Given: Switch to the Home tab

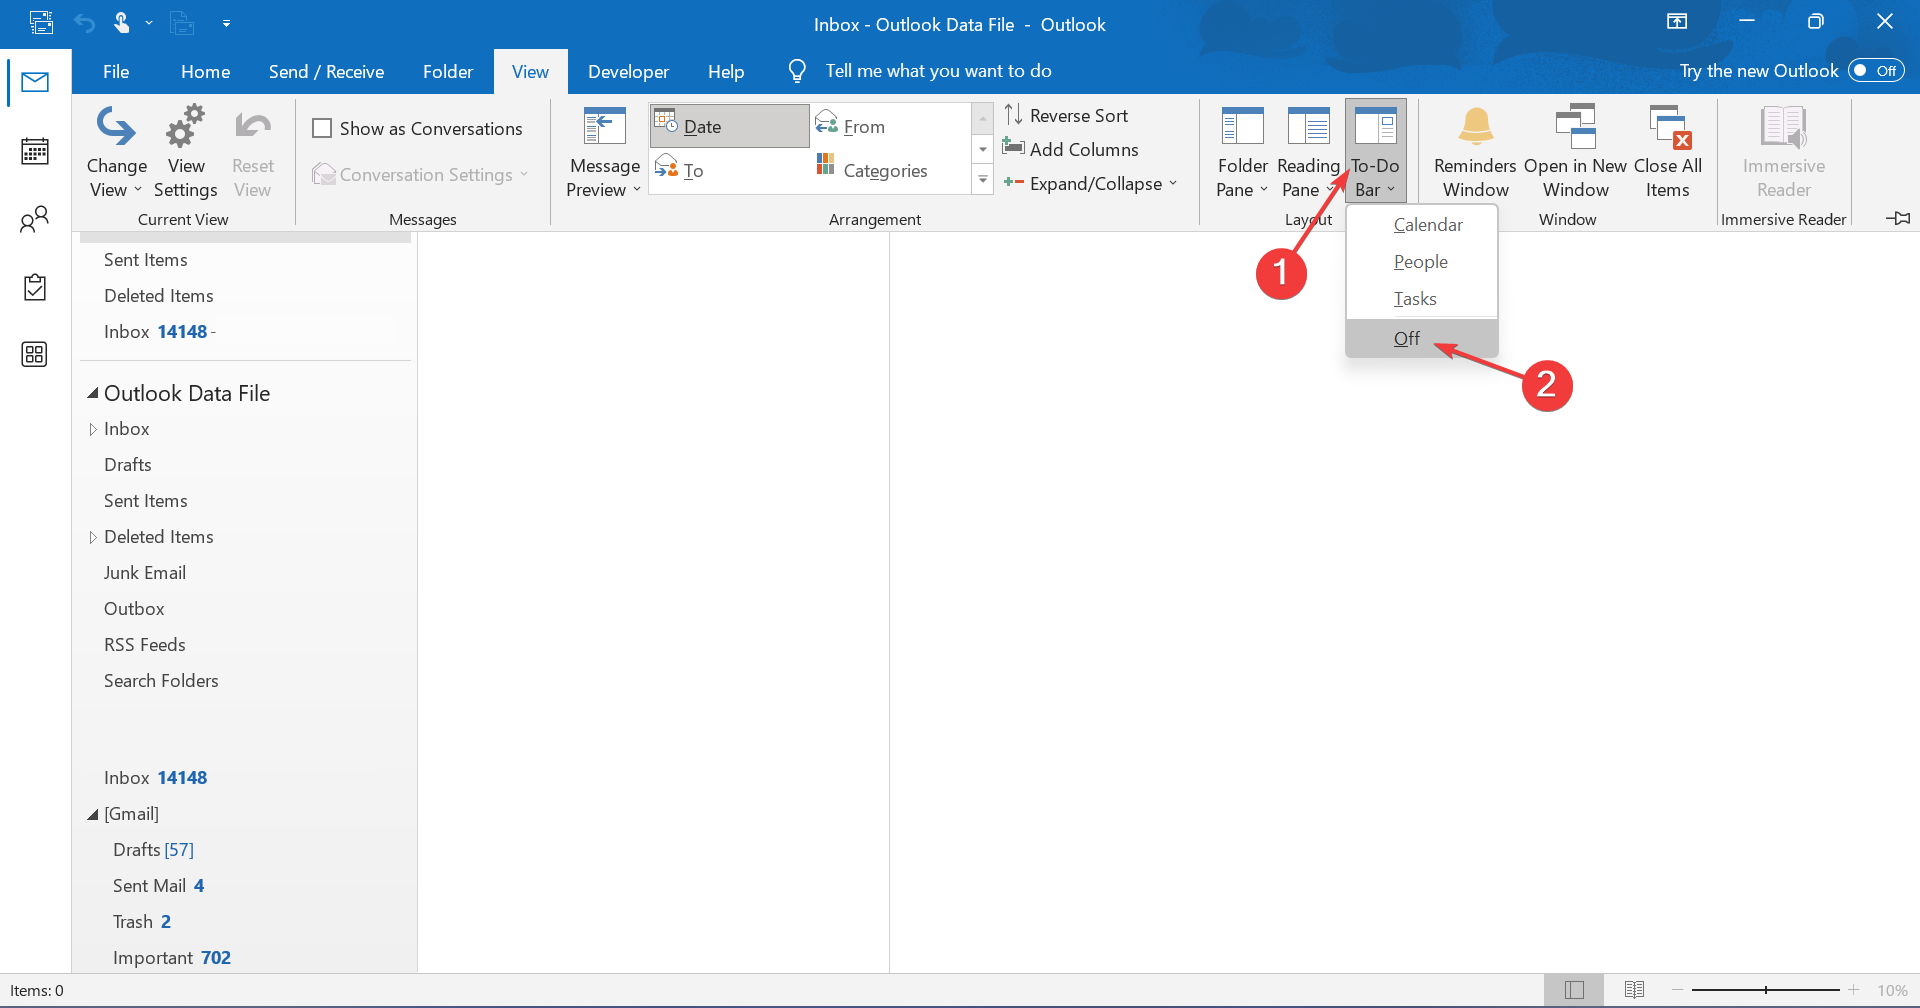Looking at the screenshot, I should (205, 71).
